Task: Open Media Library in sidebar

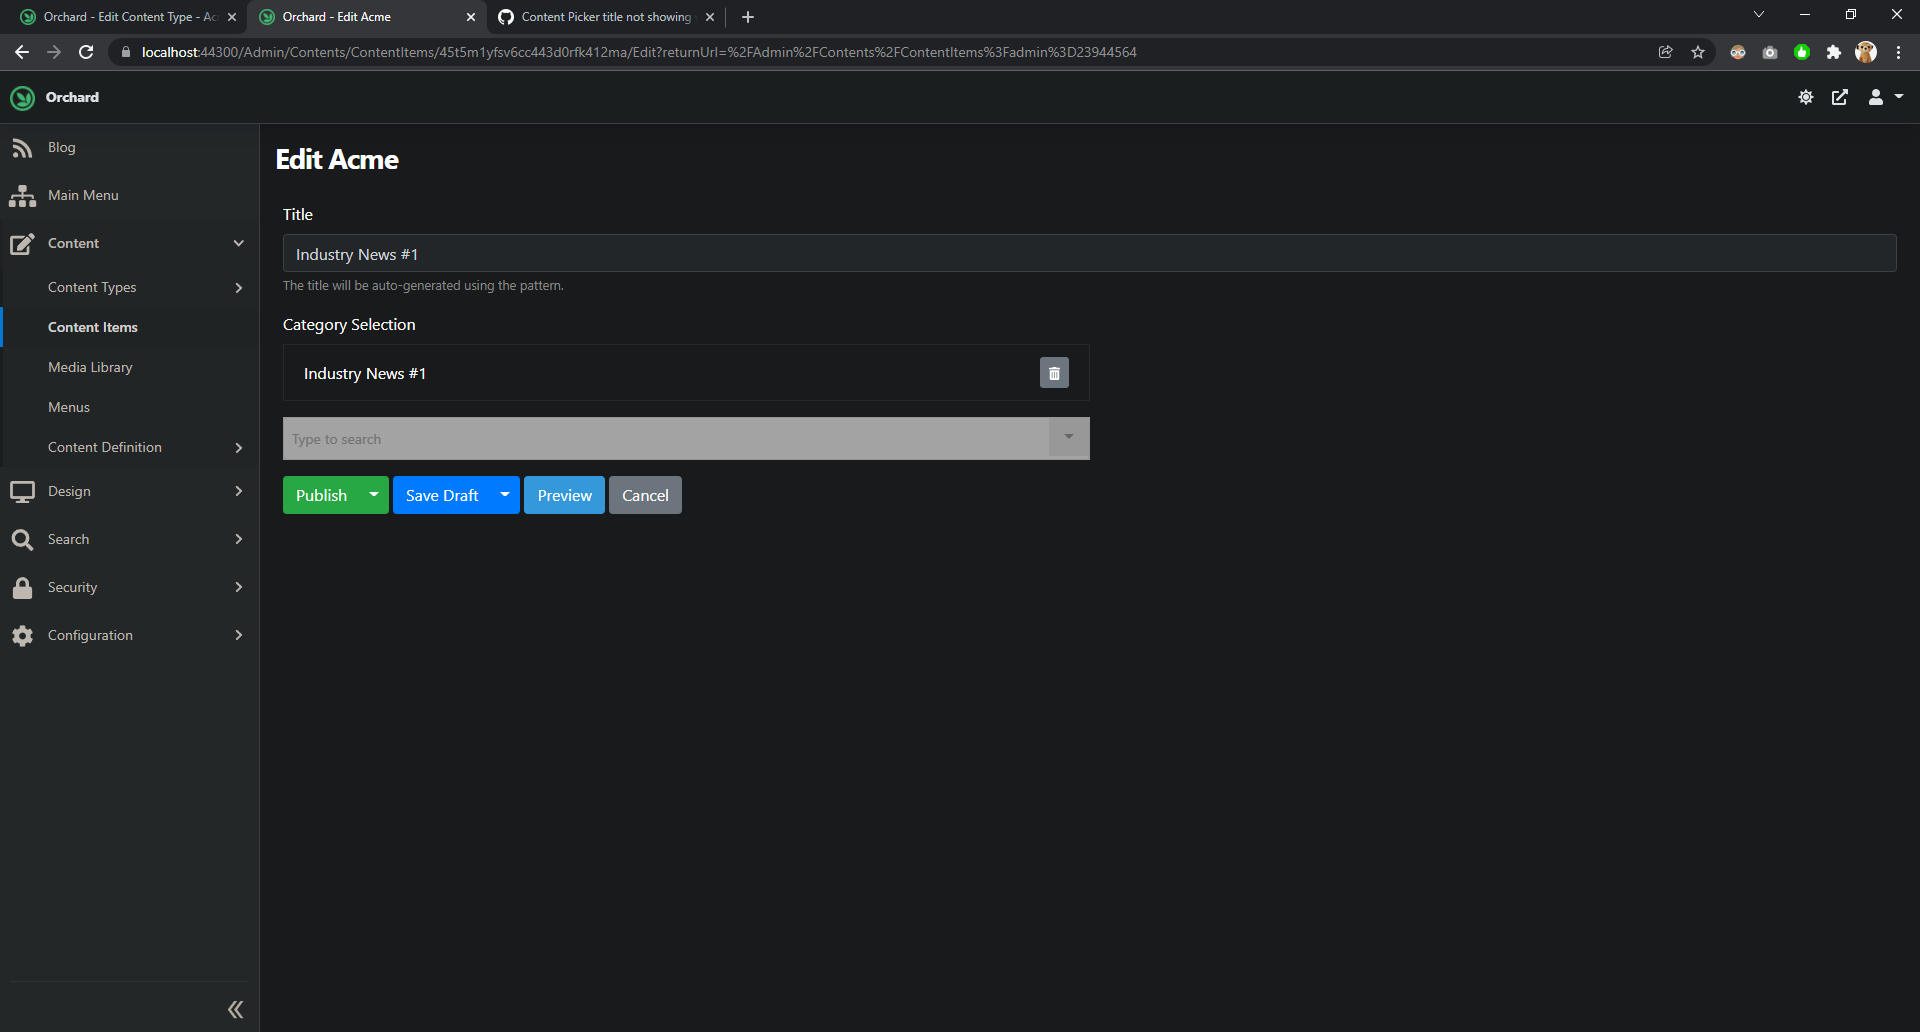Action: click(x=90, y=368)
